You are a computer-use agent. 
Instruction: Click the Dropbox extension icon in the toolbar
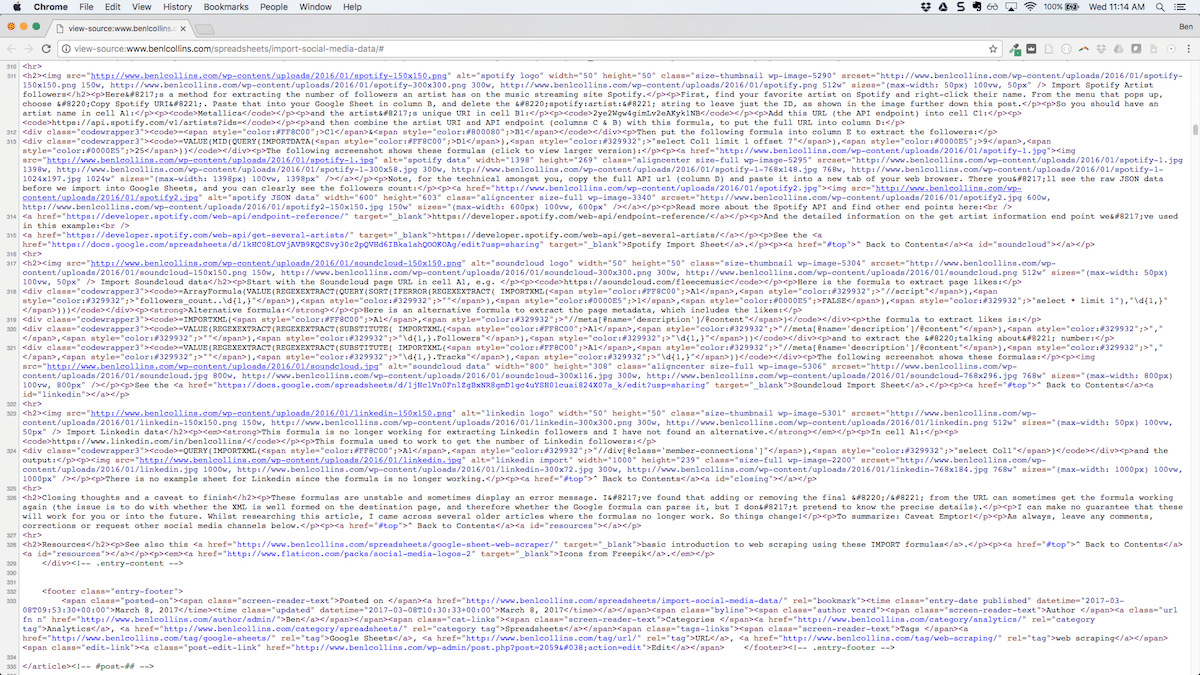1101,48
